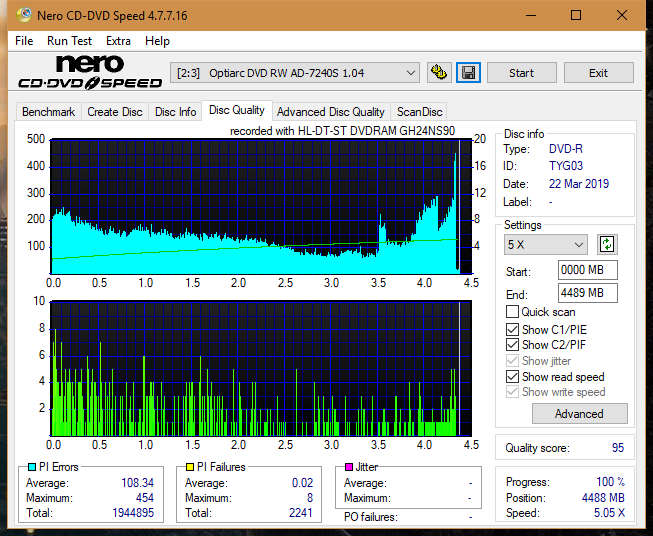653x536 pixels.
Task: Click the save floppy disk icon
Action: click(x=469, y=73)
